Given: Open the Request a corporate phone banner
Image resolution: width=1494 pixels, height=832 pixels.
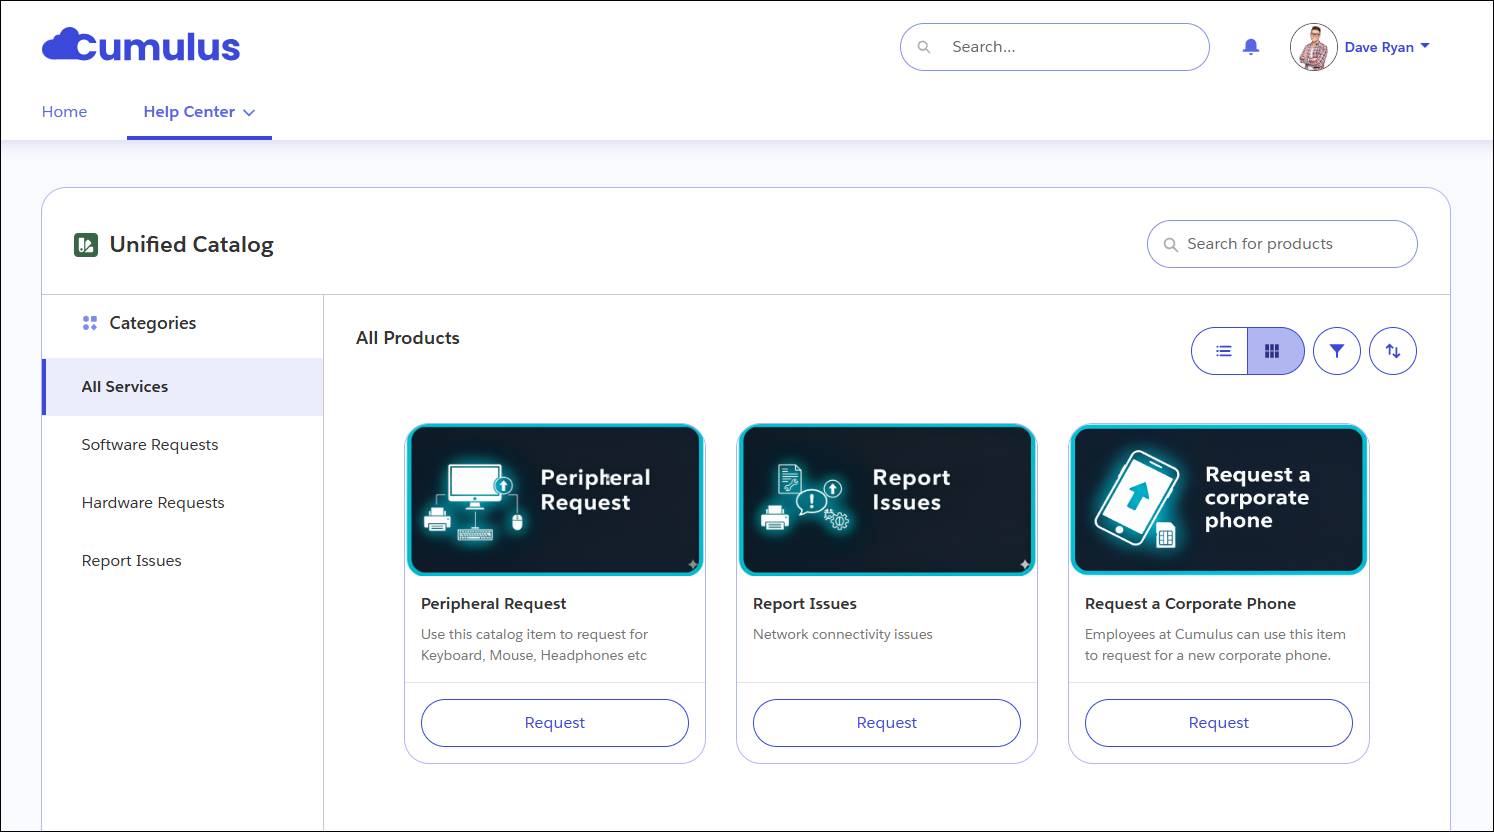Looking at the screenshot, I should tap(1219, 500).
